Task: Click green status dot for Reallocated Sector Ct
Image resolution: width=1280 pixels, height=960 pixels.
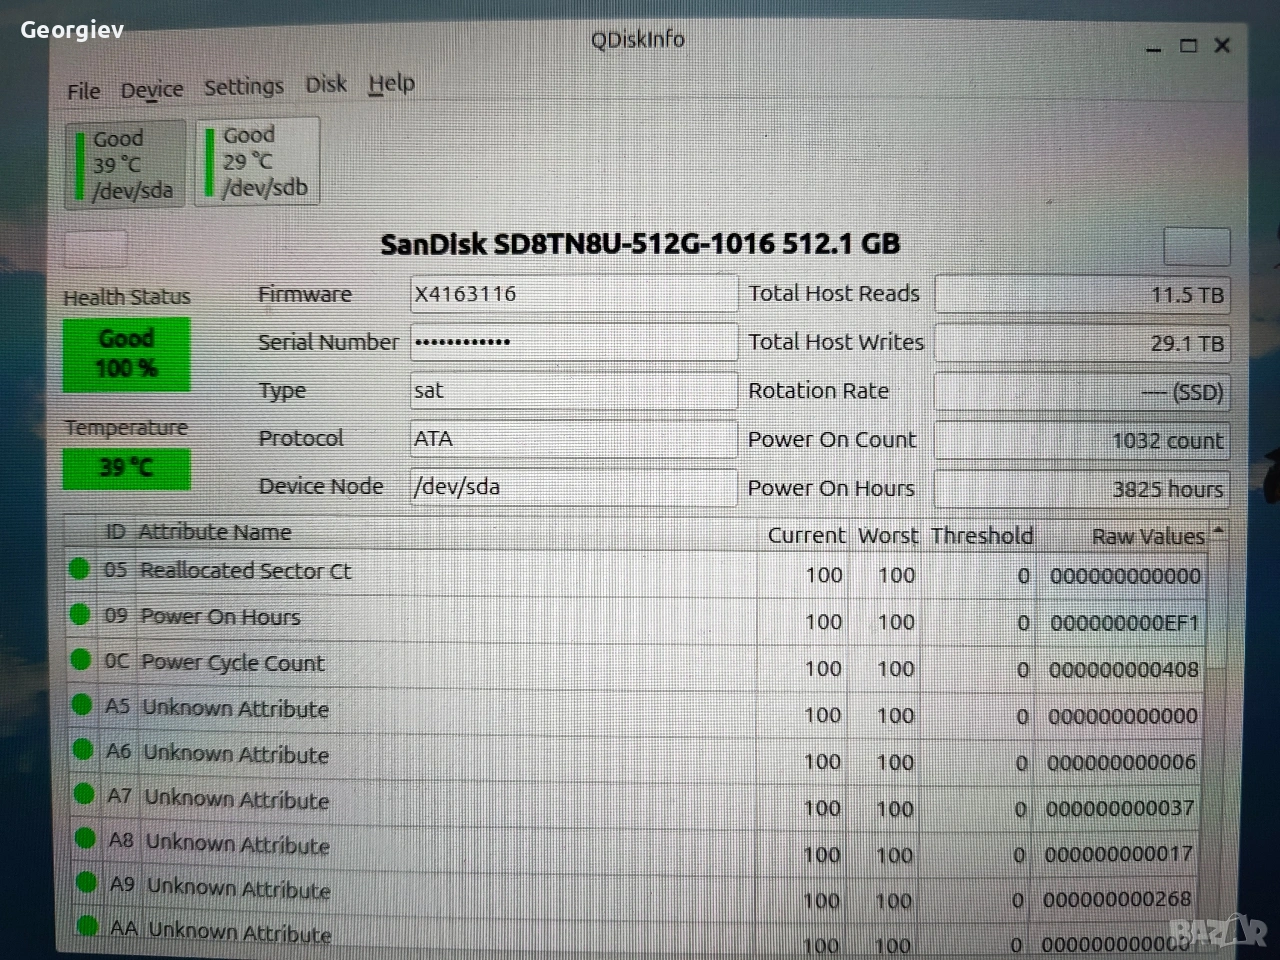Action: click(80, 569)
